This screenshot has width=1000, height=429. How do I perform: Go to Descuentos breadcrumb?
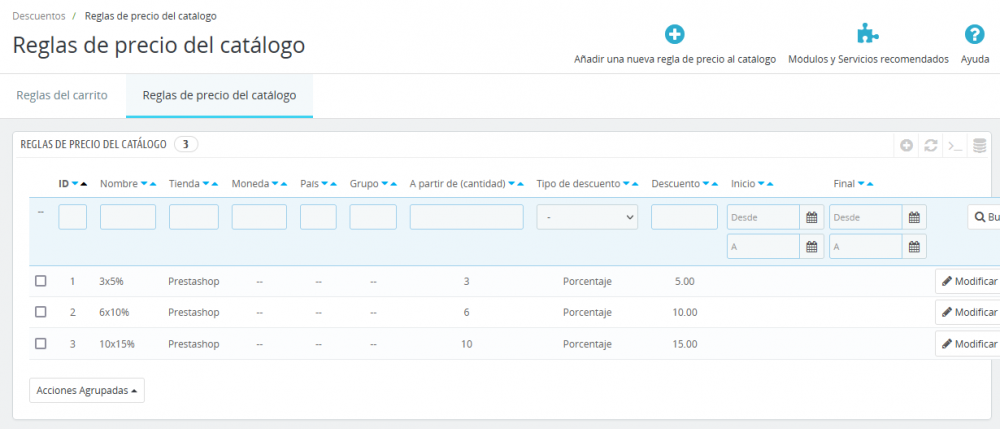click(x=39, y=16)
